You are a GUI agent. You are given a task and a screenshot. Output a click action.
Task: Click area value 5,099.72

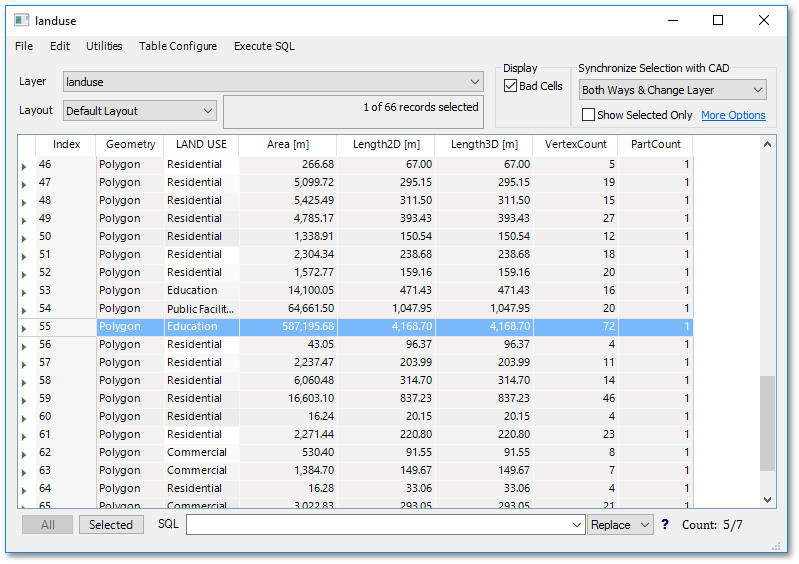(x=288, y=182)
